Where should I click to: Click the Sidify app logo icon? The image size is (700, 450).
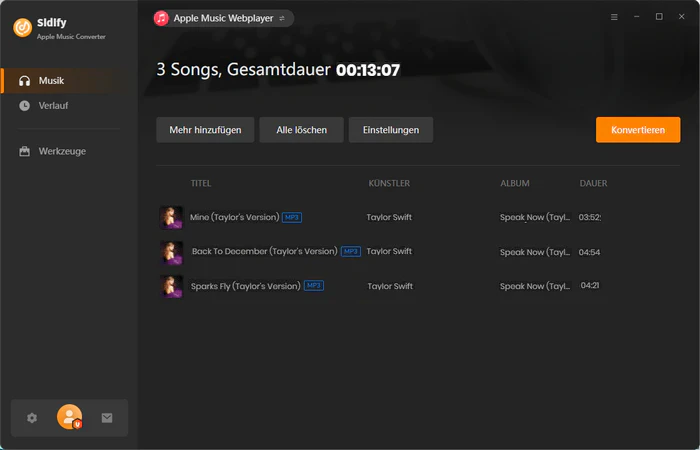coord(21,27)
